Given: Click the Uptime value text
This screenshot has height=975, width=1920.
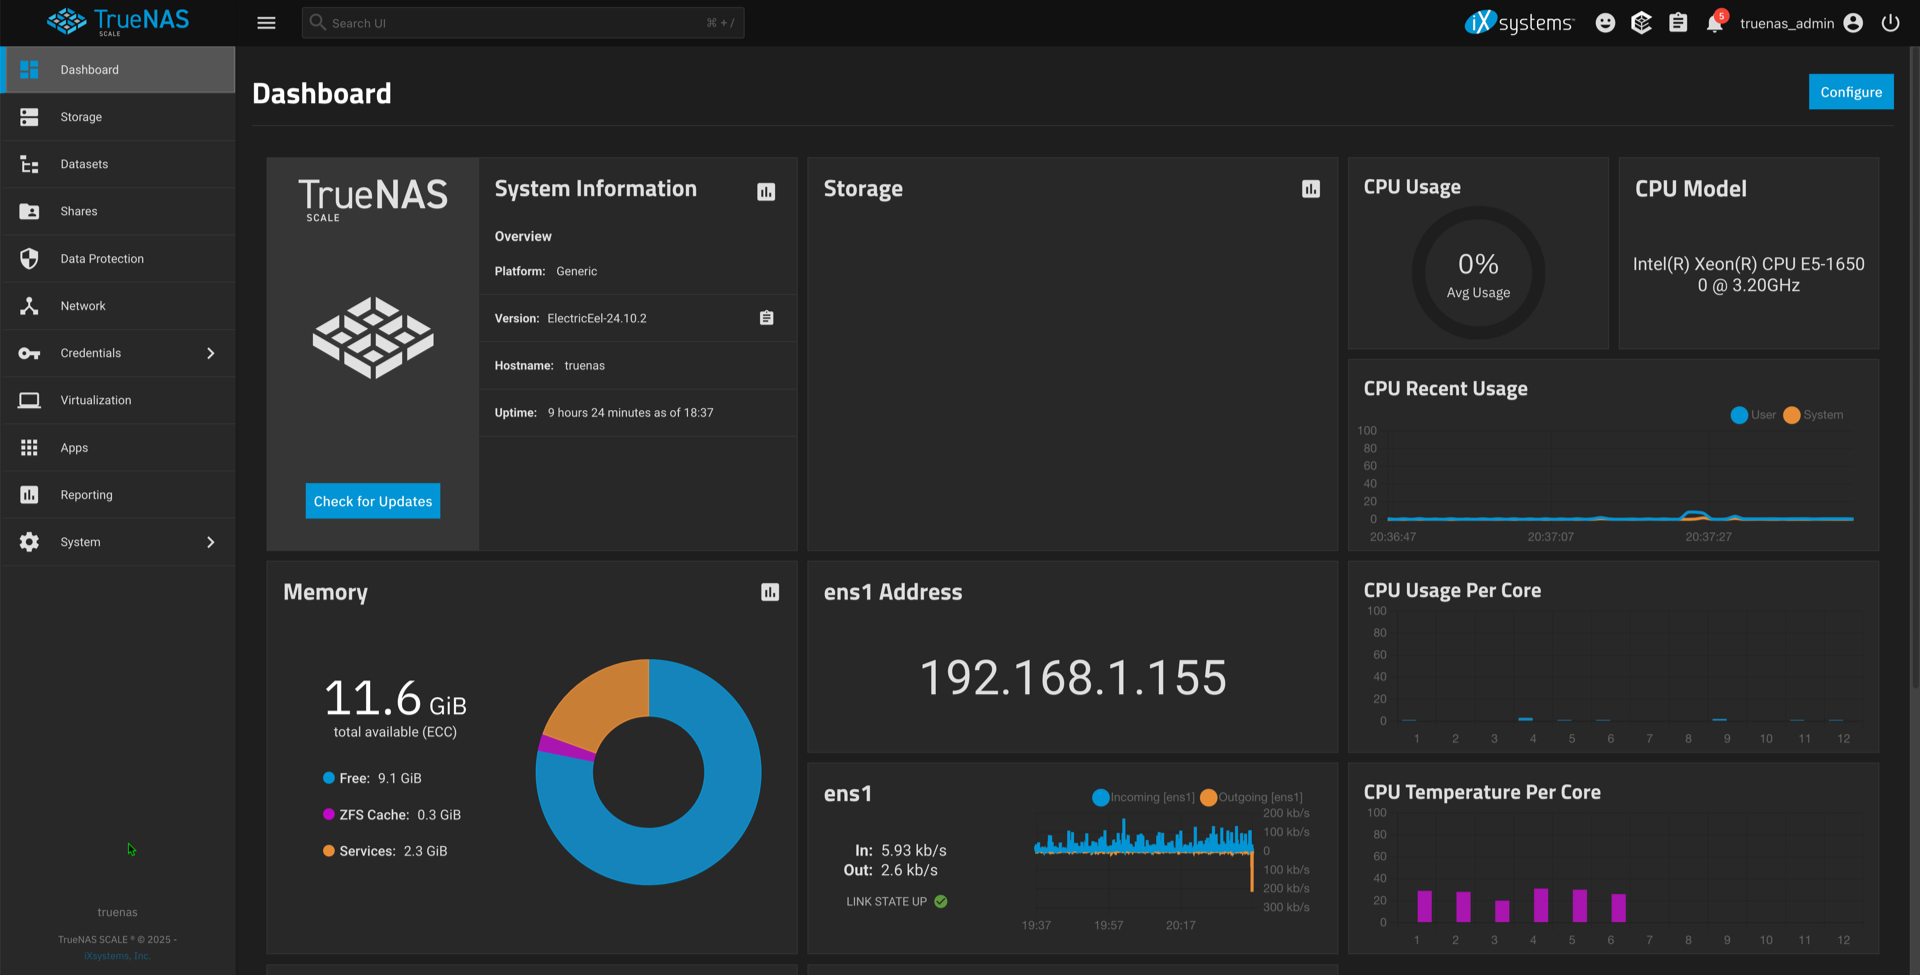Looking at the screenshot, I should pos(631,412).
